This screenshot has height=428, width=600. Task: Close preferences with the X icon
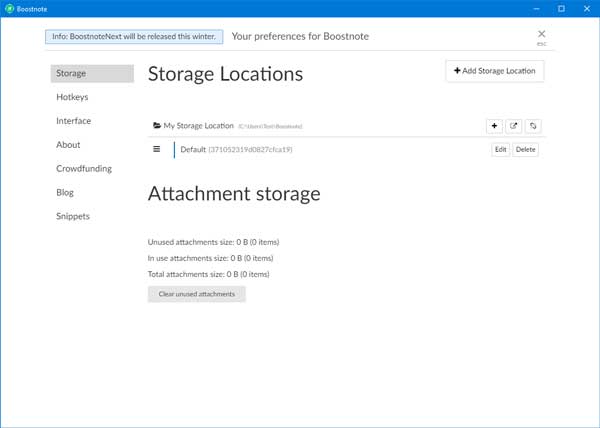[x=542, y=34]
